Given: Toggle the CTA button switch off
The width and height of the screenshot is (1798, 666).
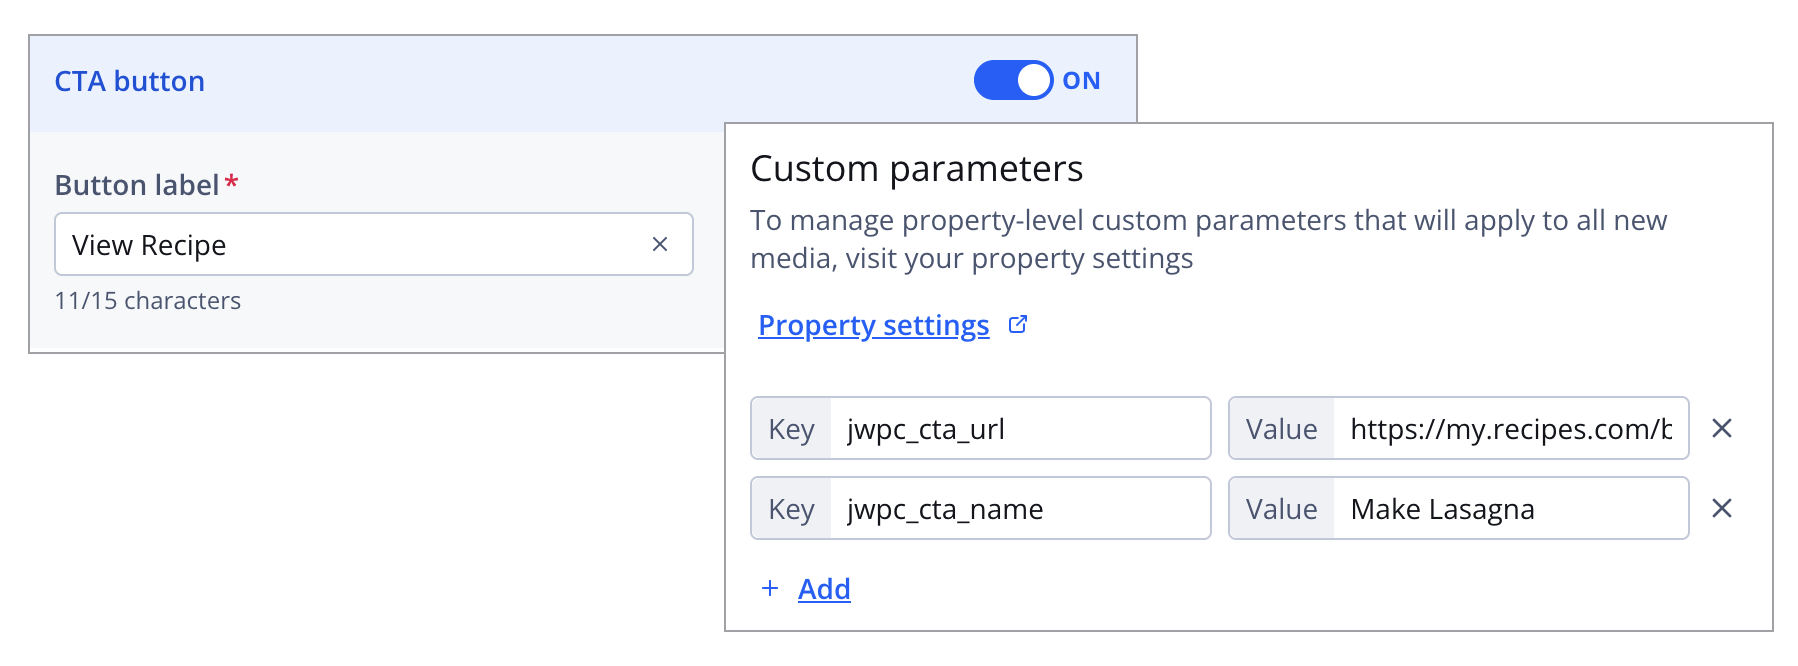Looking at the screenshot, I should 1012,80.
